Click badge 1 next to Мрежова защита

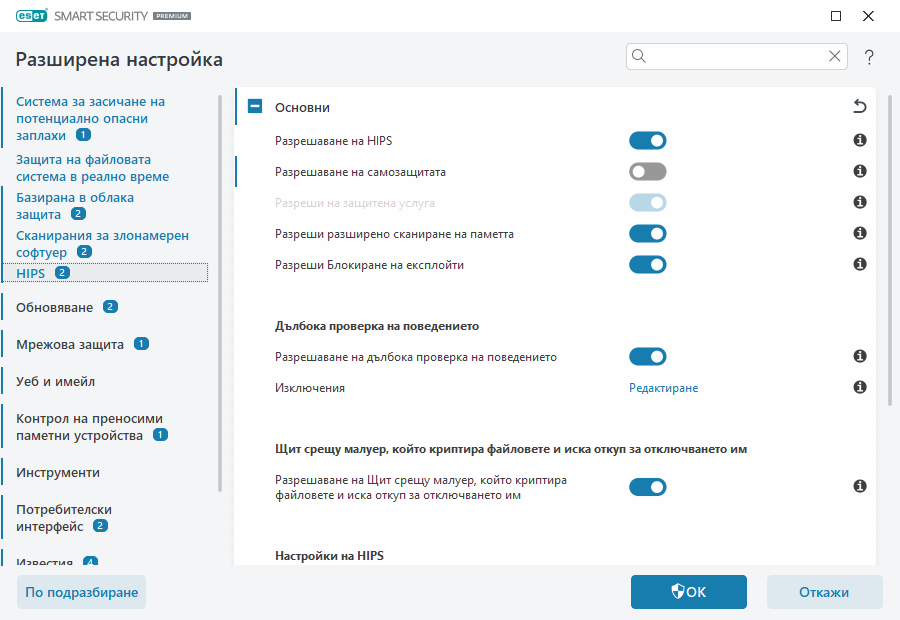(141, 344)
